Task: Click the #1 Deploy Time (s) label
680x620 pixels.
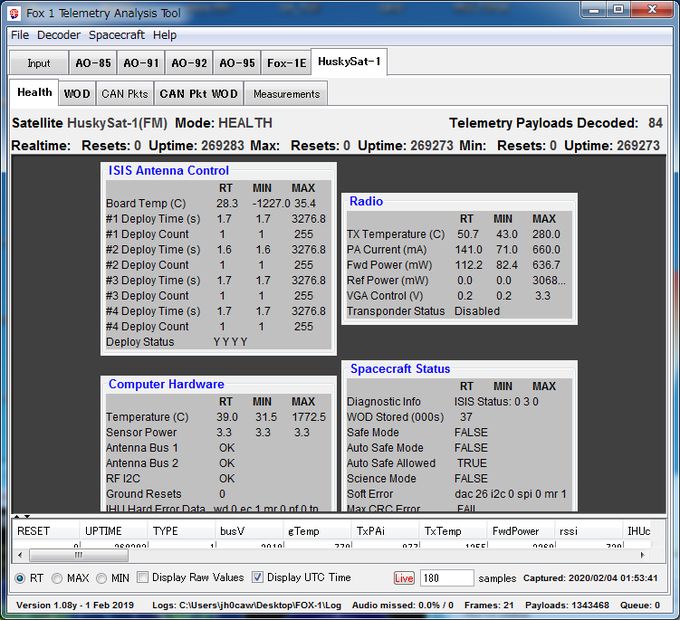Action: 153,219
